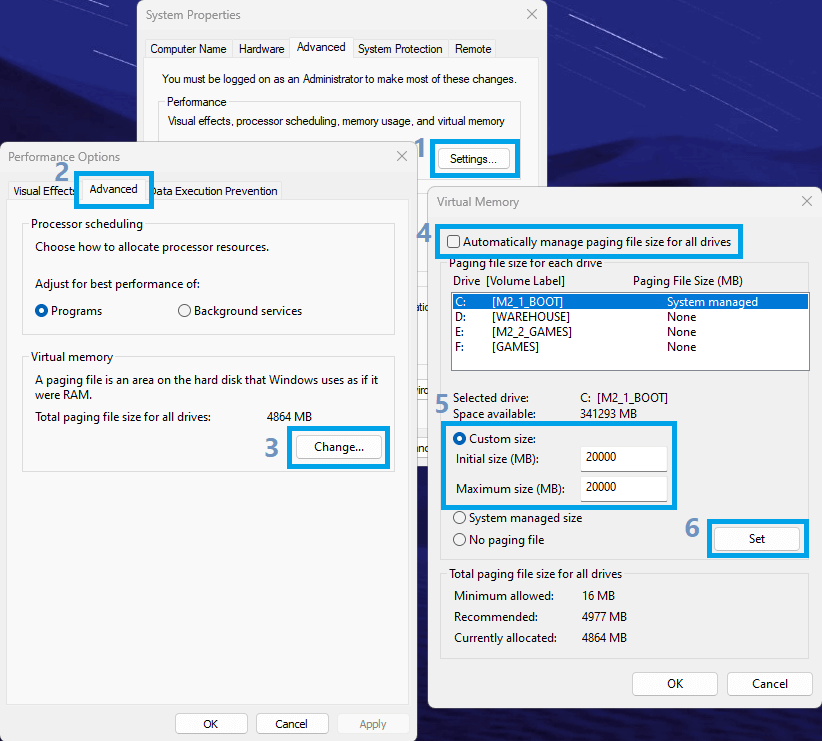Click the 4864 MB total paging file value
Viewport: 822px width, 741px height.
289,417
